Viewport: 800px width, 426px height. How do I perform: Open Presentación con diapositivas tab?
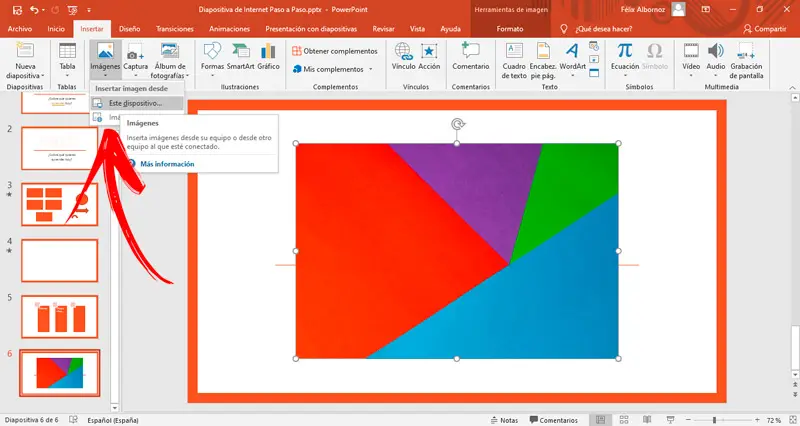(x=311, y=29)
